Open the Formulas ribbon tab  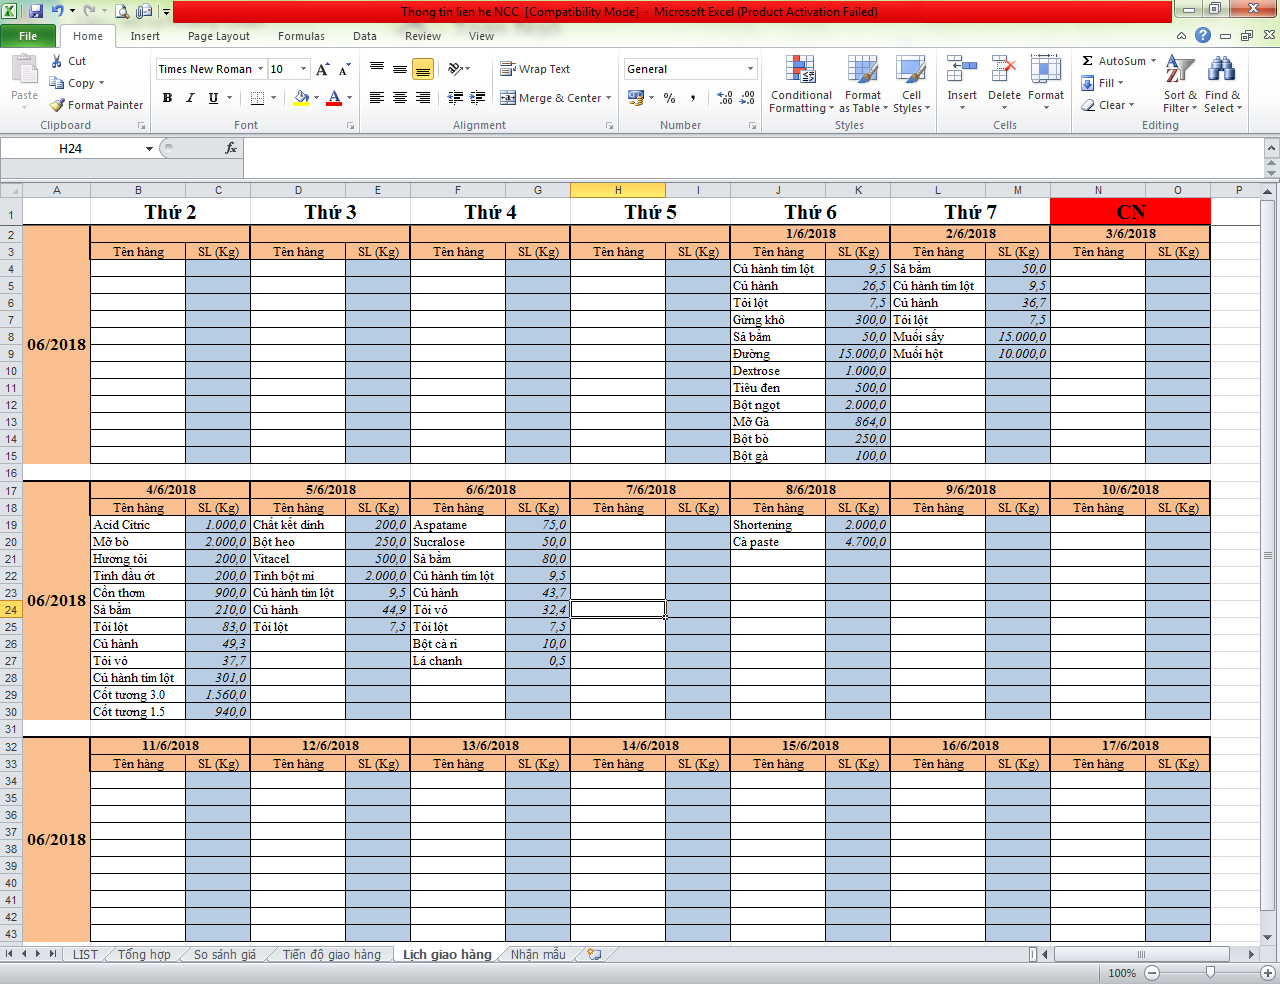301,36
